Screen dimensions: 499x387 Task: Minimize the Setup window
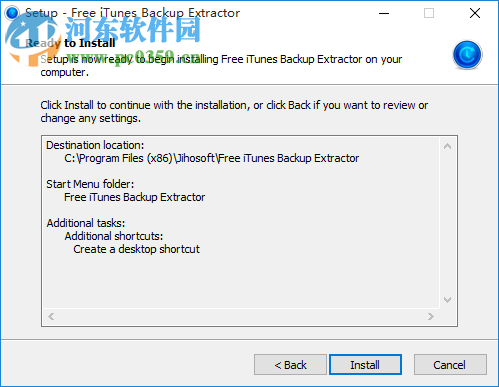coord(384,13)
